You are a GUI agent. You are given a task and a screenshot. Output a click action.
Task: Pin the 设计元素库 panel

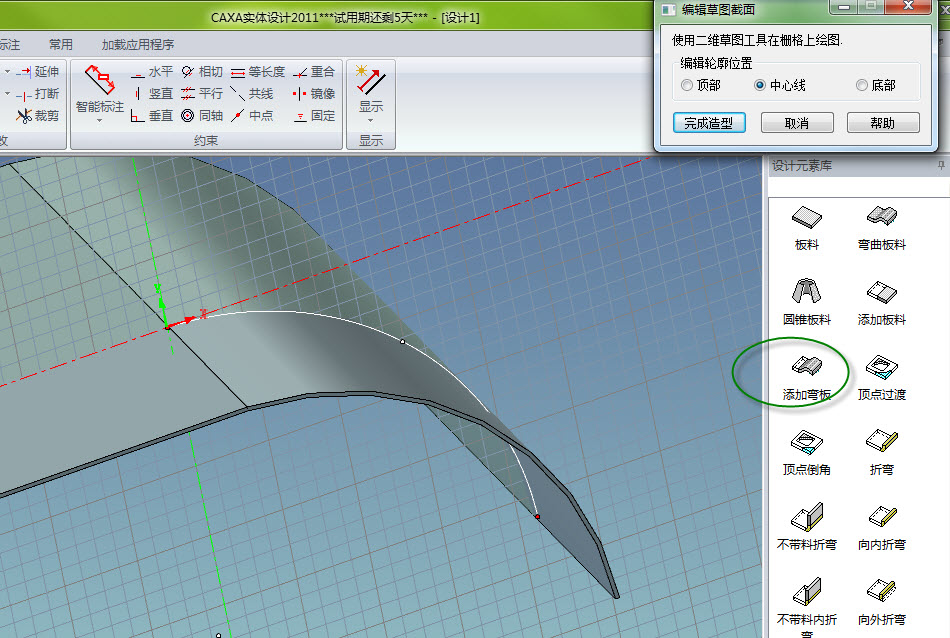pos(941,165)
